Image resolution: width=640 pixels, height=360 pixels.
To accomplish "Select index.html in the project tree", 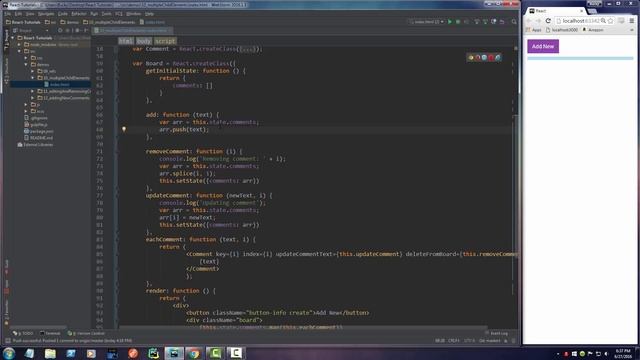I will (x=59, y=84).
